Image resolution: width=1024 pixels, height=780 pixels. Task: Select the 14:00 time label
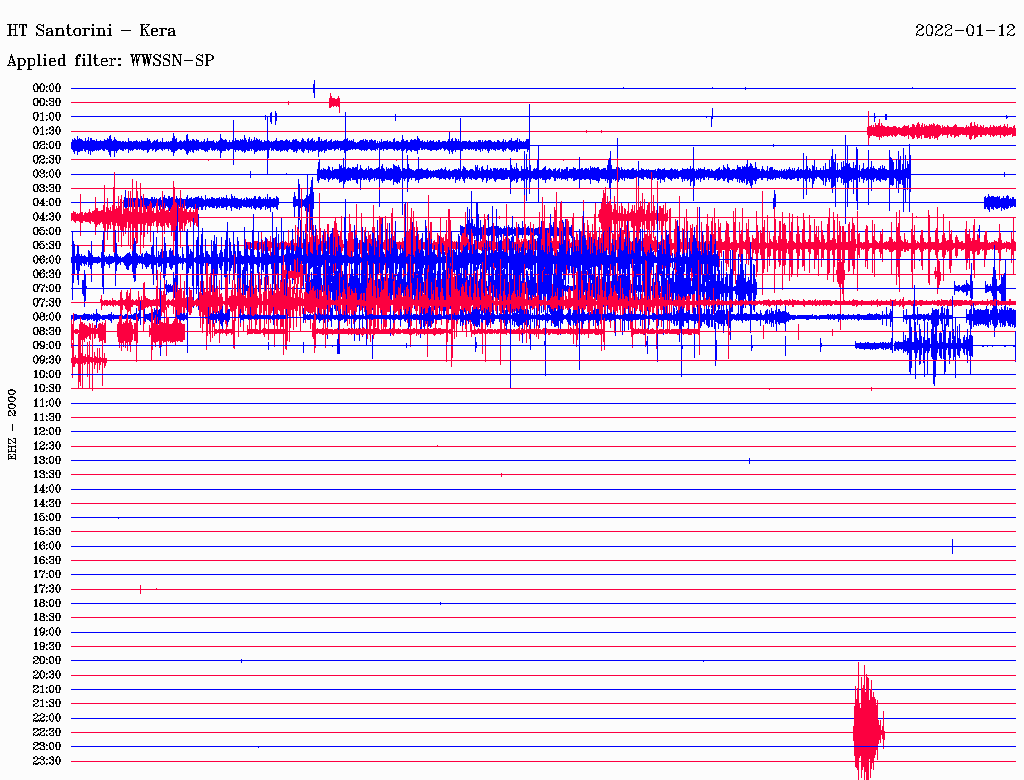pos(47,489)
